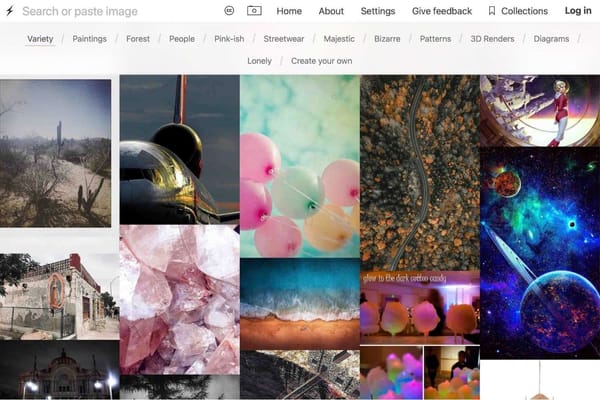This screenshot has height=400, width=600.
Task: Focus the Search or paste image field
Action: point(110,11)
